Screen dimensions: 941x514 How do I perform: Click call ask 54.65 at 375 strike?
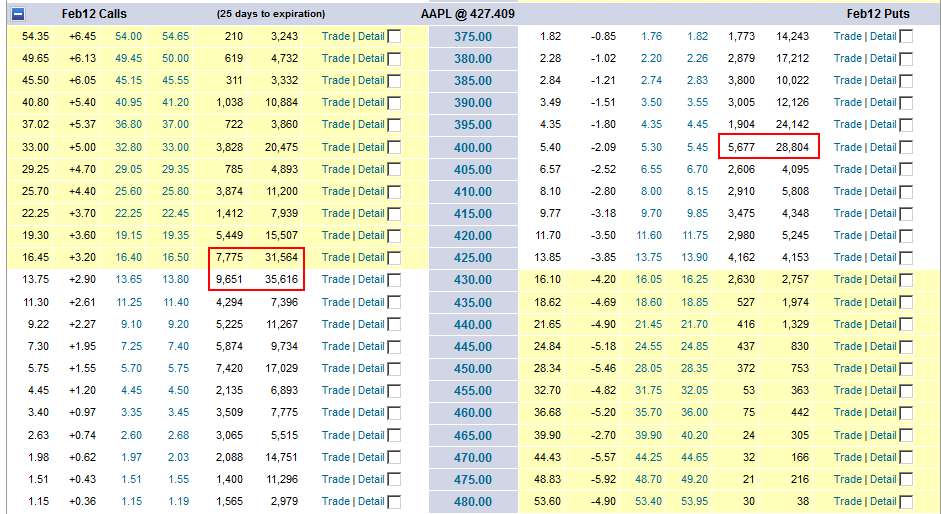[x=175, y=36]
